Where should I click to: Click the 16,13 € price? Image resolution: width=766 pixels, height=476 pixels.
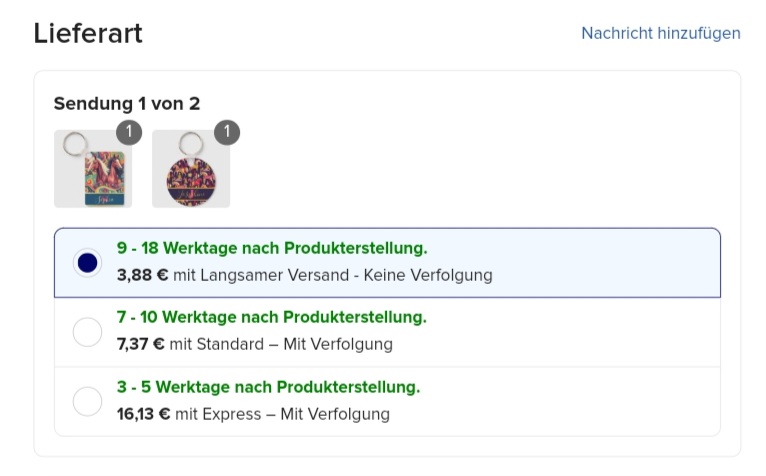[x=143, y=414]
